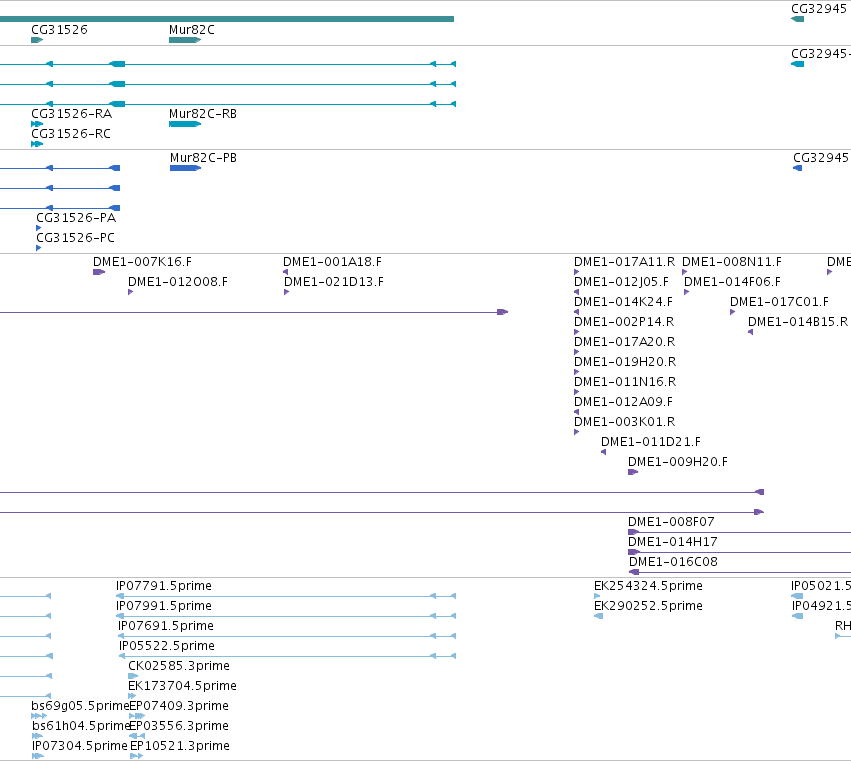
Task: Click the DME1-008F07 feature label
Action: 671,523
